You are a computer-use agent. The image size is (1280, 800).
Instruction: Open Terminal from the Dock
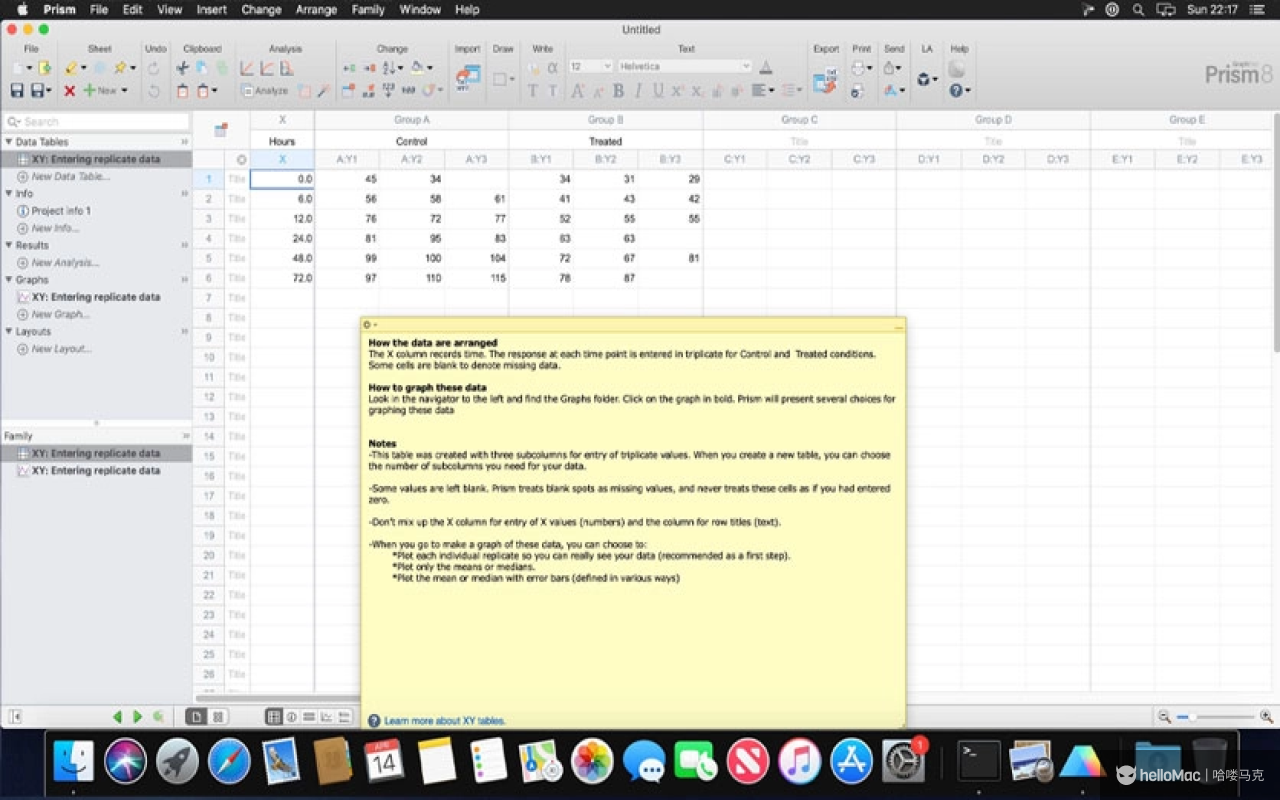(979, 761)
